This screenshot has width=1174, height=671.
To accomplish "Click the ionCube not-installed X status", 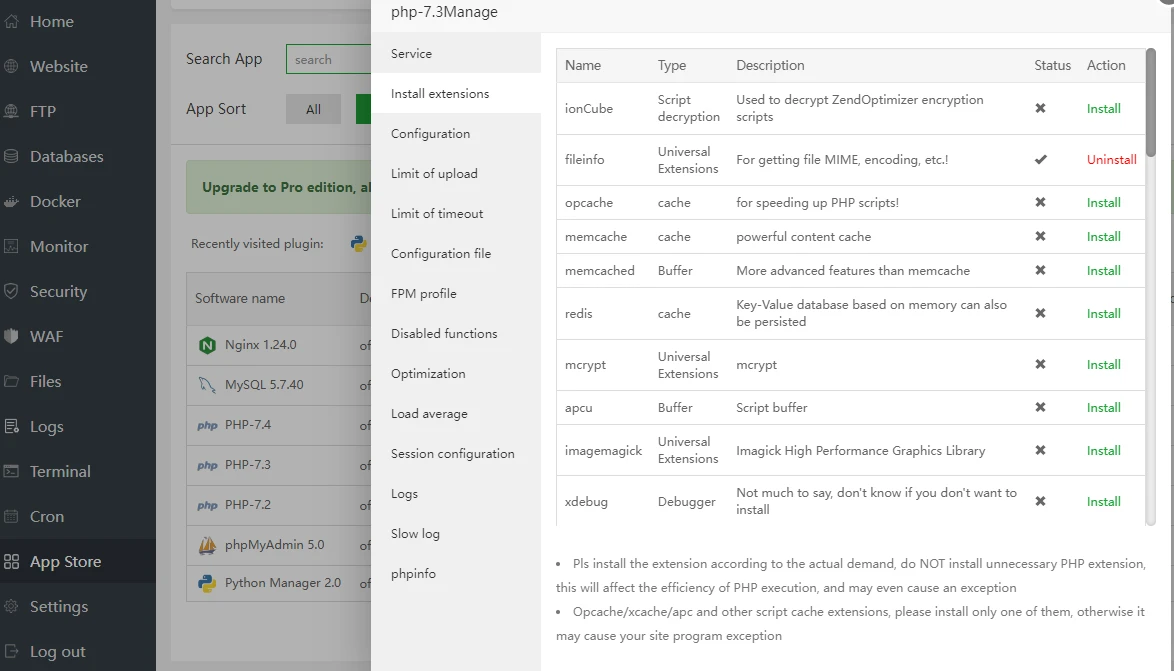I will [1040, 108].
